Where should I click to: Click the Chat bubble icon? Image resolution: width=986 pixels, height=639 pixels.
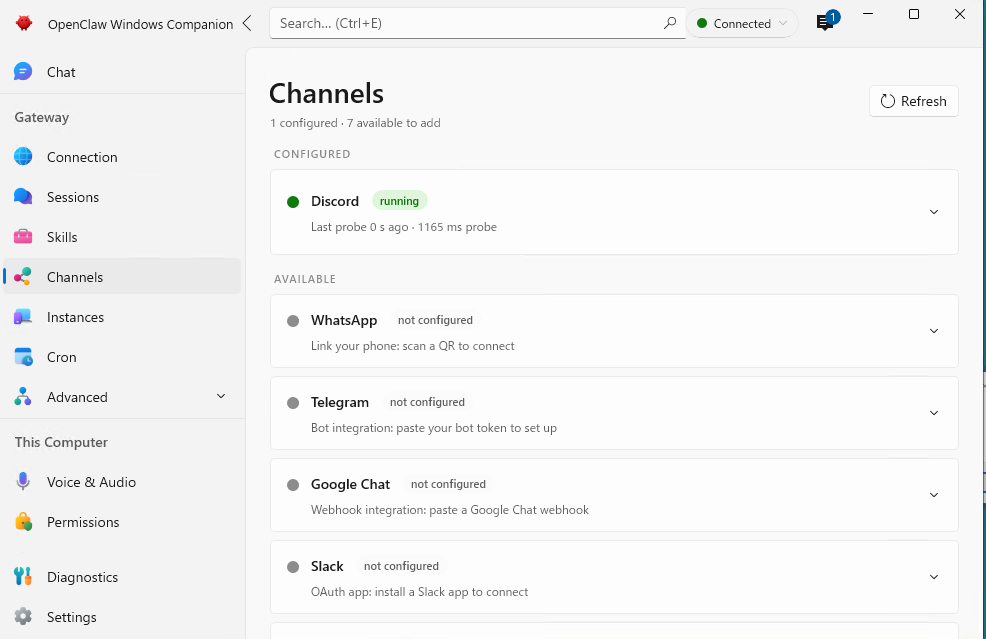(x=23, y=72)
